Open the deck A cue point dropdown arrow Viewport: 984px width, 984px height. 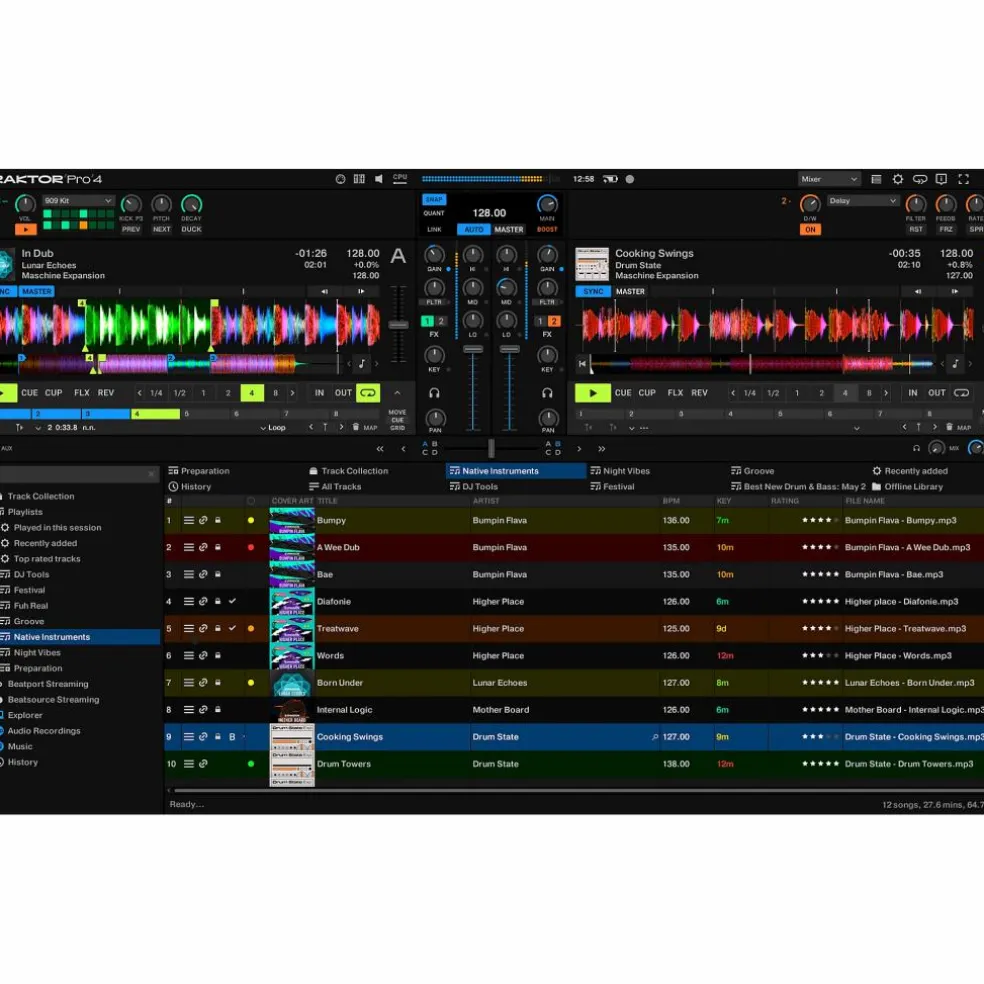[x=38, y=428]
